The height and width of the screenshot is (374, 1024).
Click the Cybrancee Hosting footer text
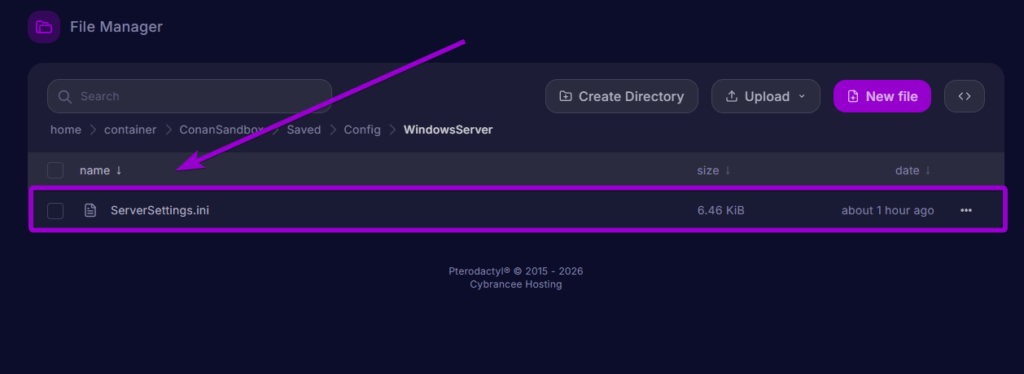516,285
